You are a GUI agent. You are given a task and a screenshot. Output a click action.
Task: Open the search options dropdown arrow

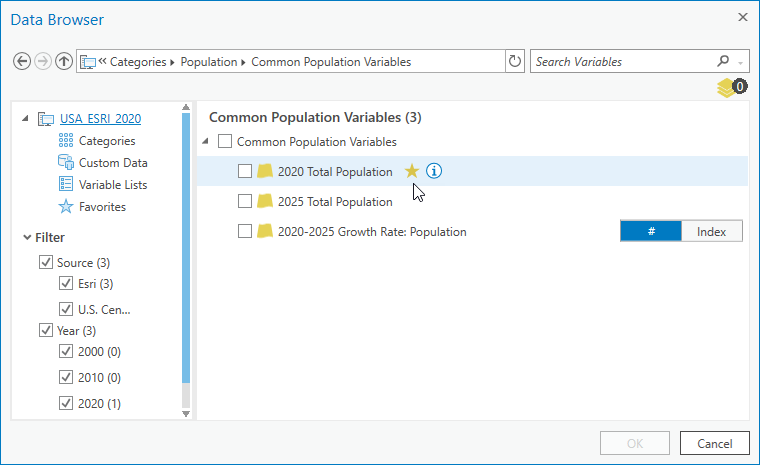pos(740,63)
